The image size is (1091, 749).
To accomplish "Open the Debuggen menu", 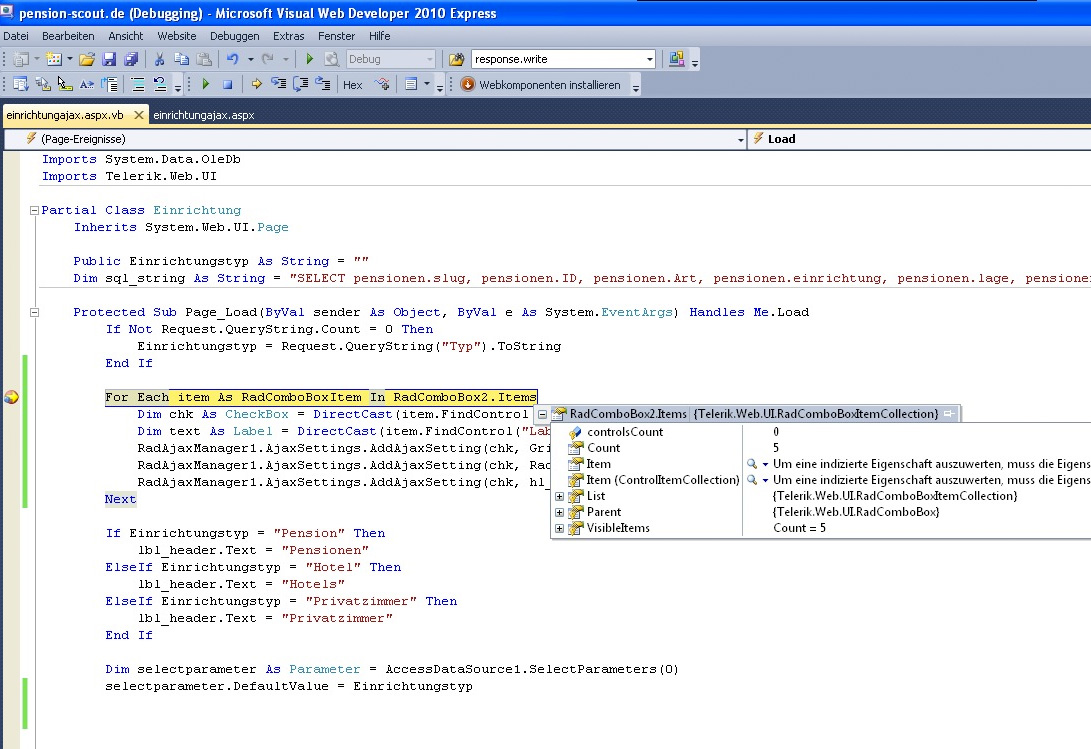I will tap(234, 35).
